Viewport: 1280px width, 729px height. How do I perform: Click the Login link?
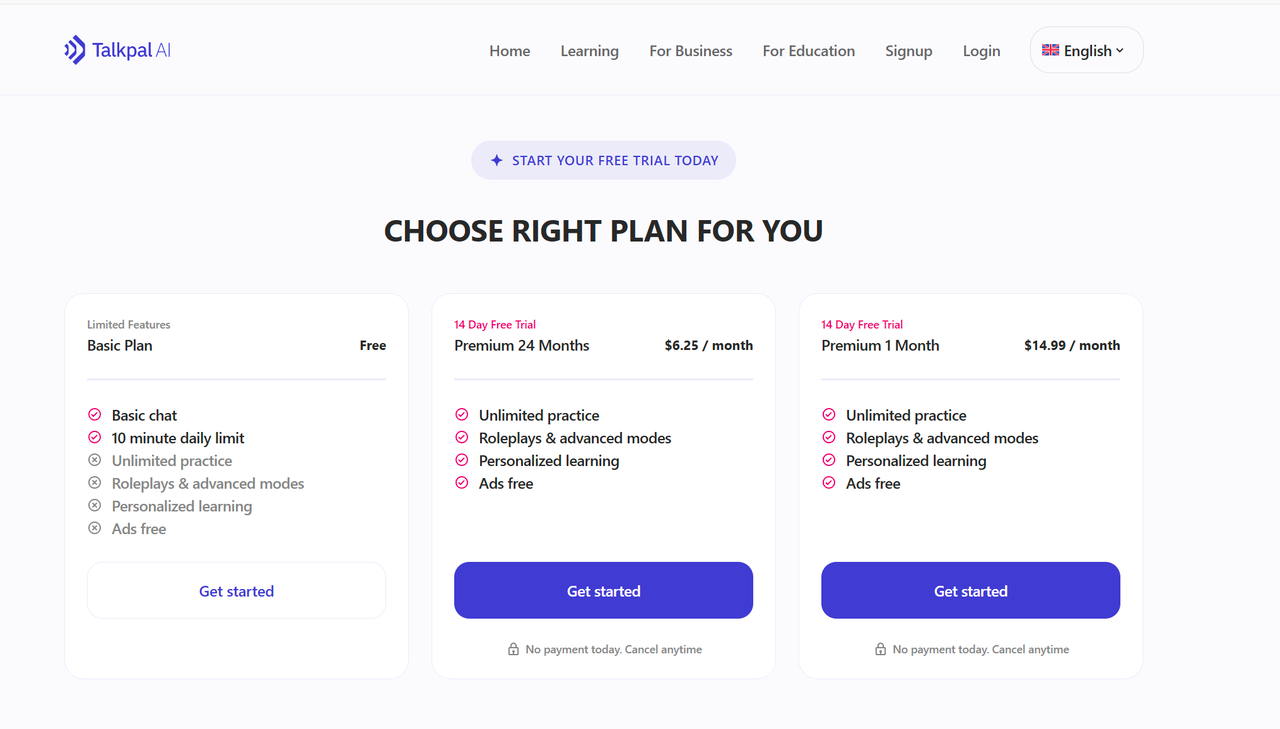981,51
